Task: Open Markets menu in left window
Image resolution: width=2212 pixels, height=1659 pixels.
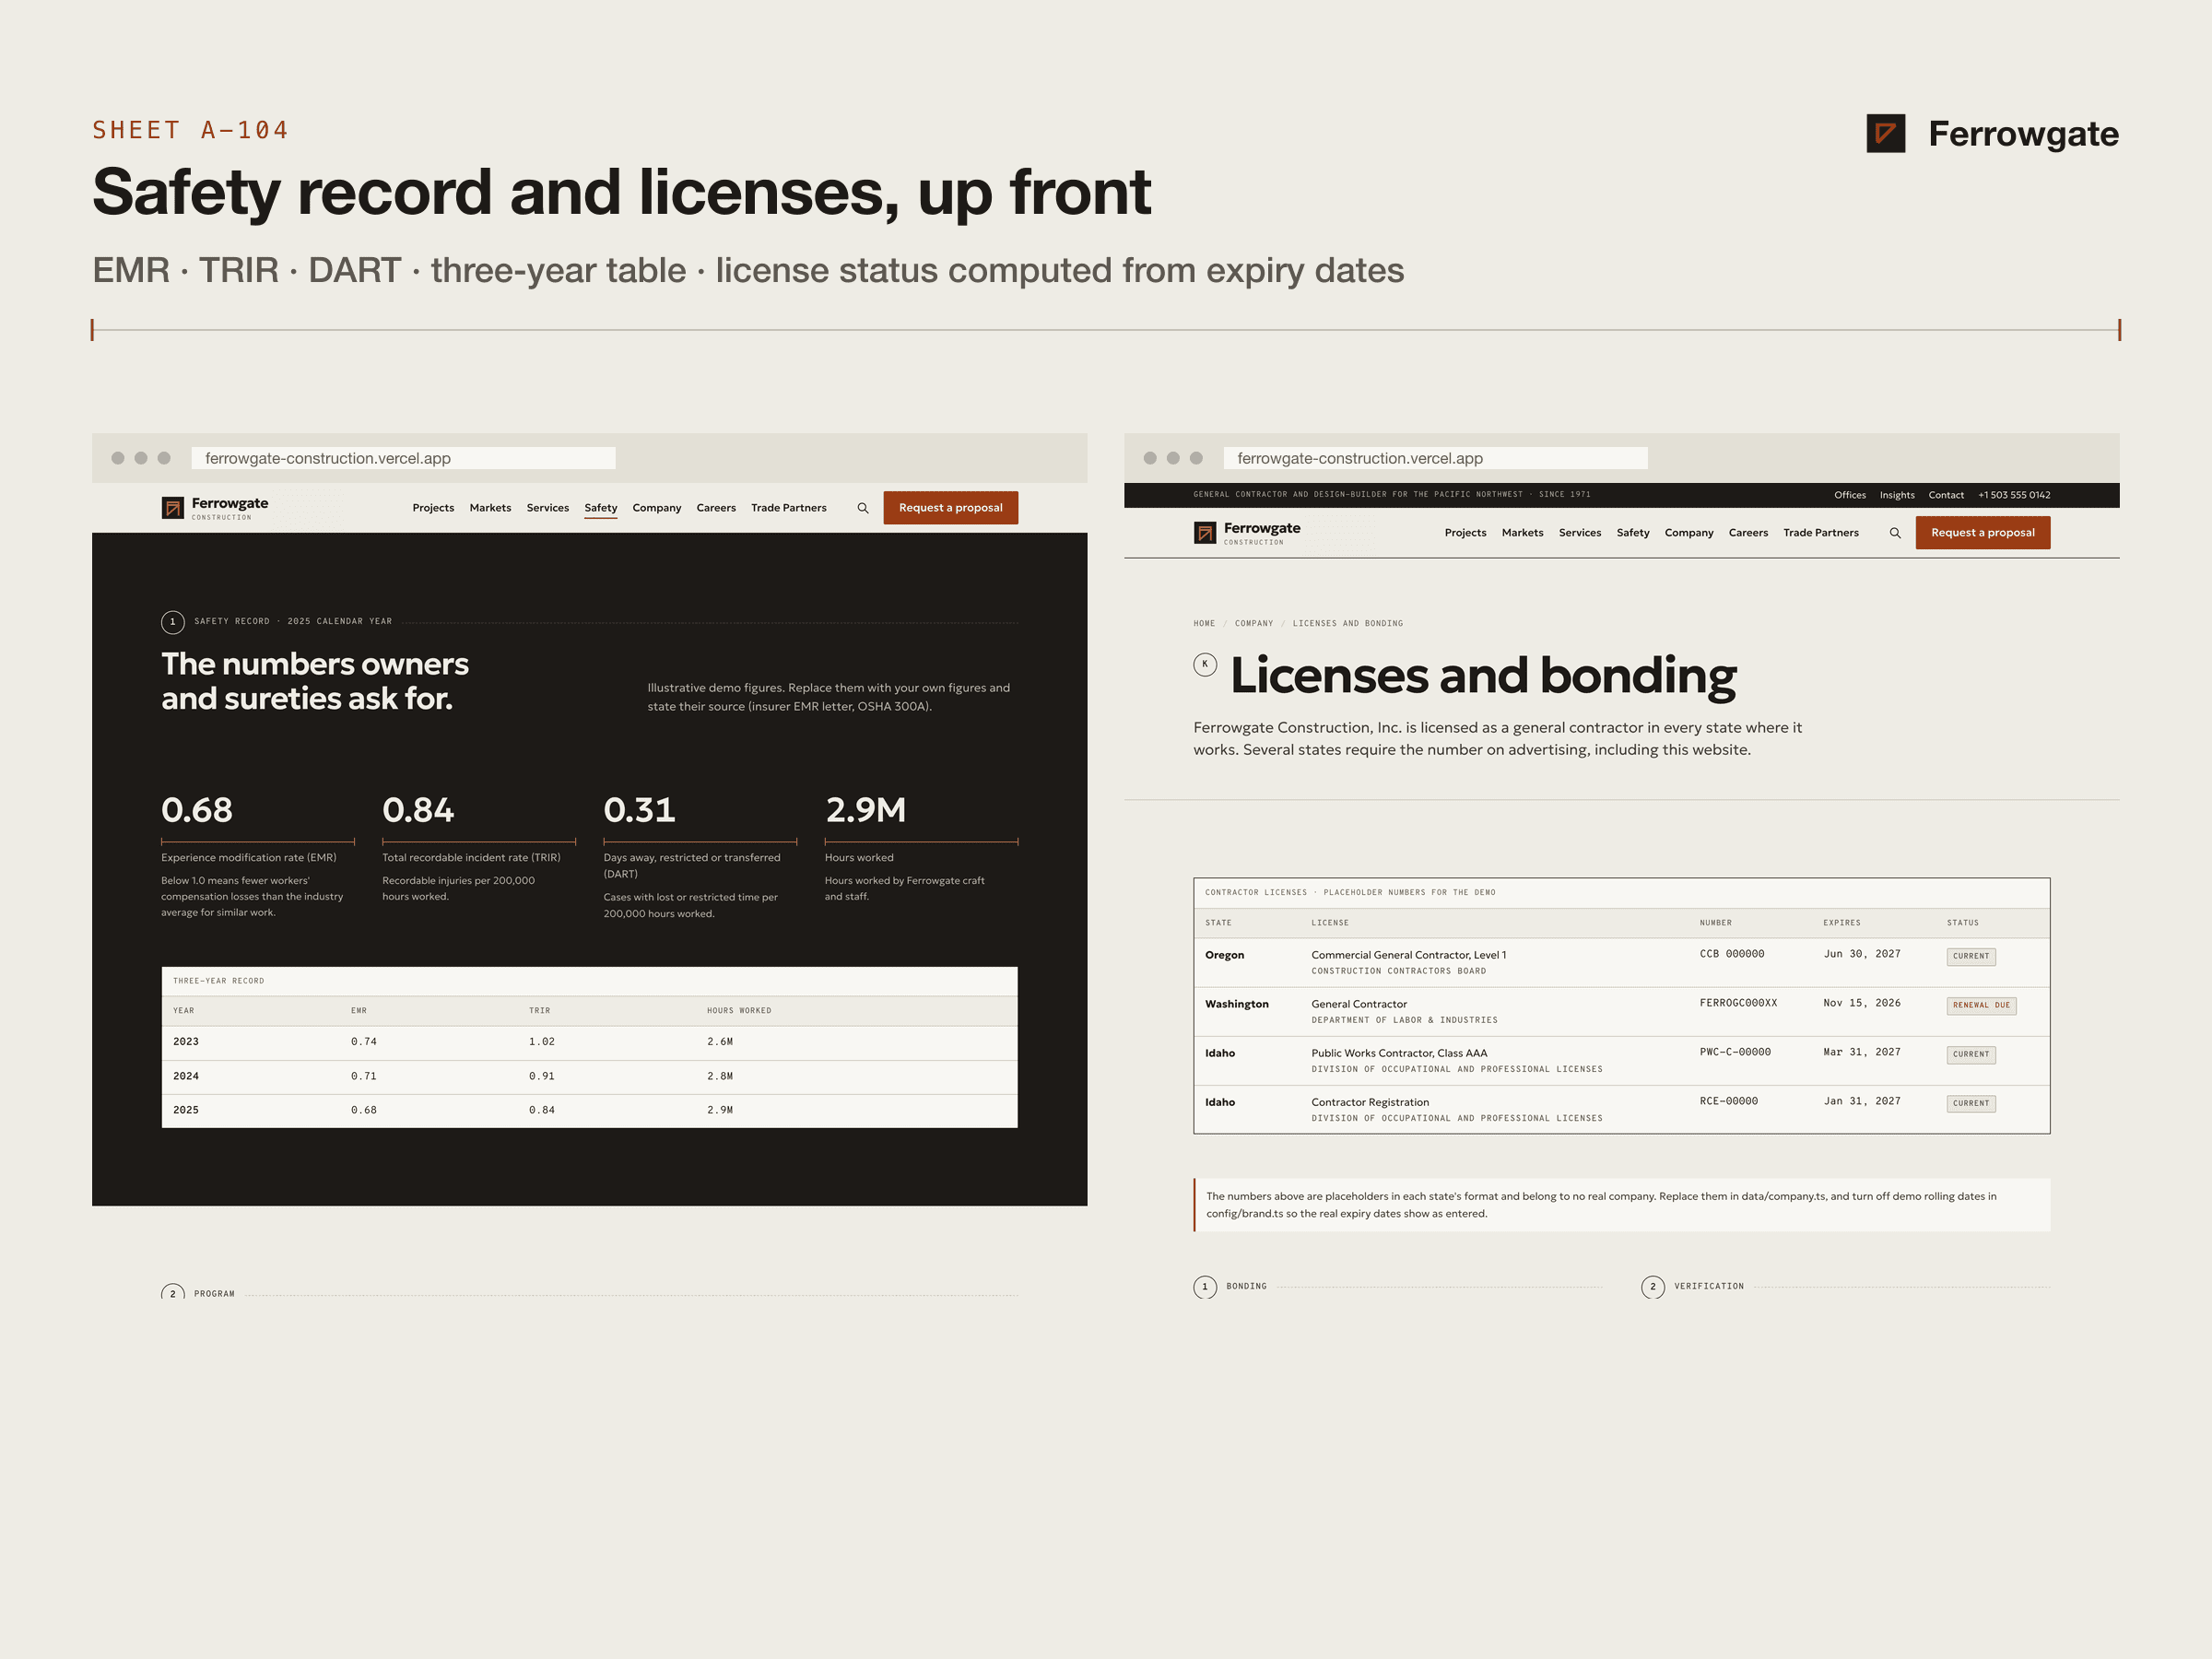Action: pyautogui.click(x=490, y=508)
